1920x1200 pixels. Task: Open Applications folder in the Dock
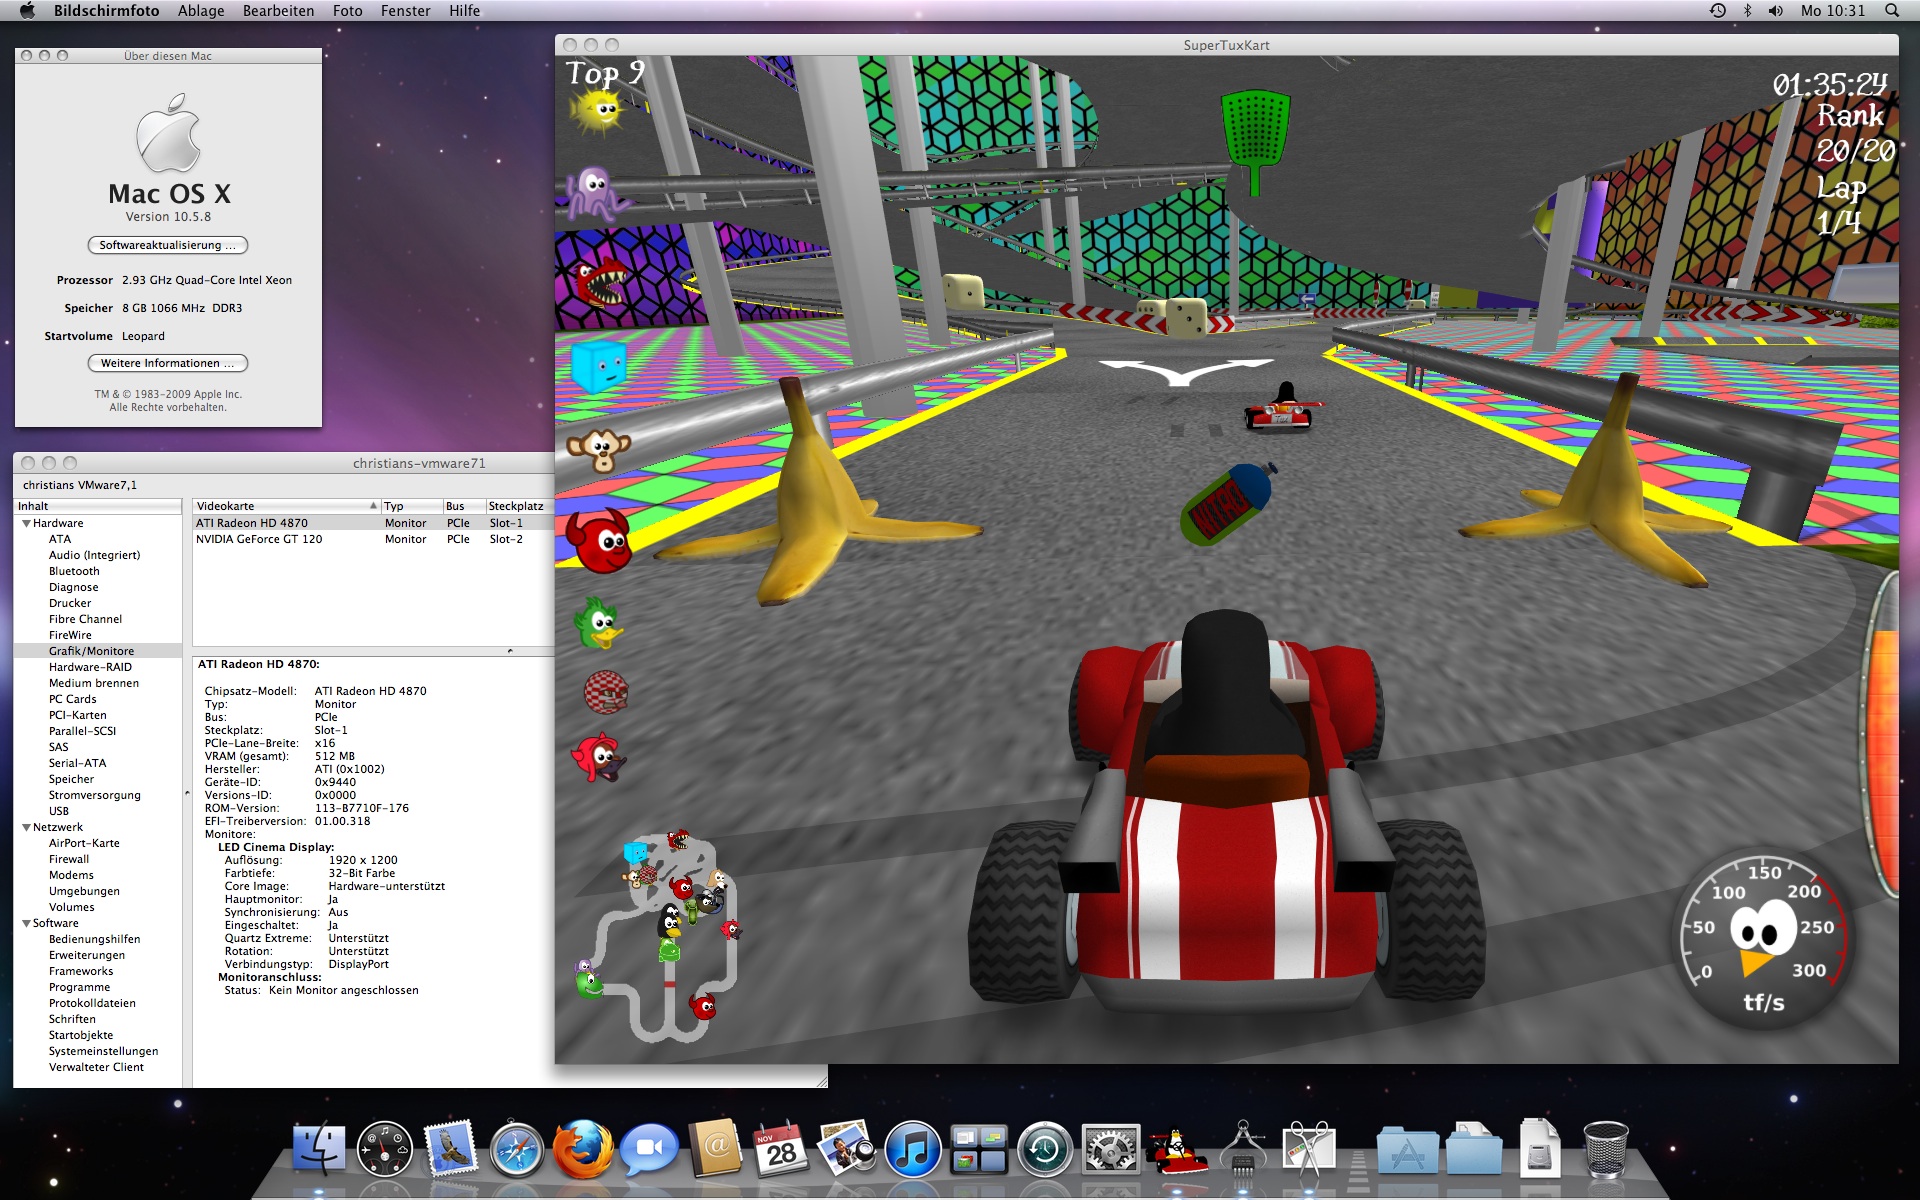pos(1407,1149)
